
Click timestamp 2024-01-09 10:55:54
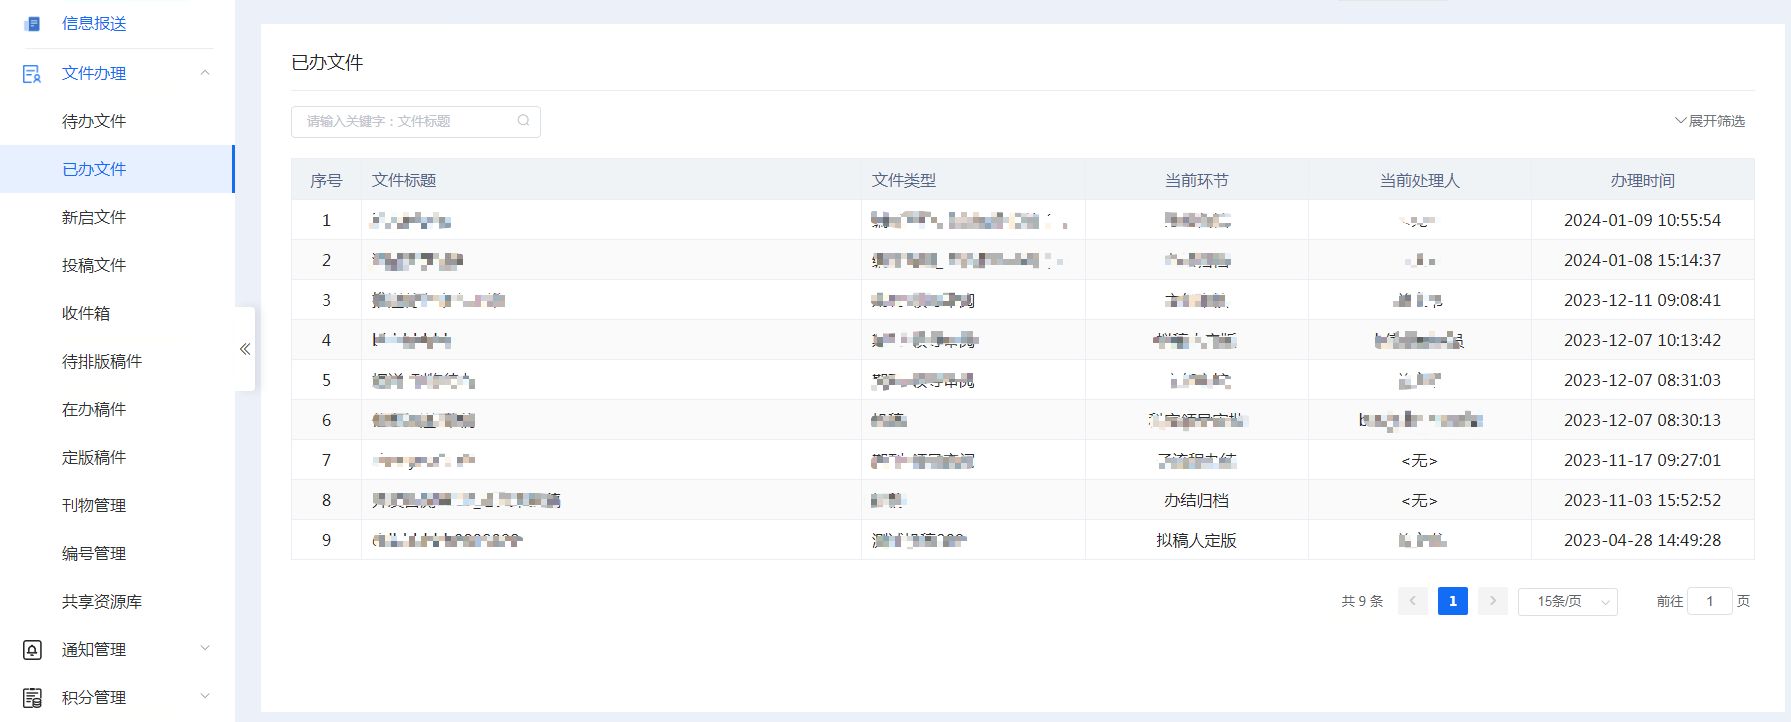tap(1642, 220)
